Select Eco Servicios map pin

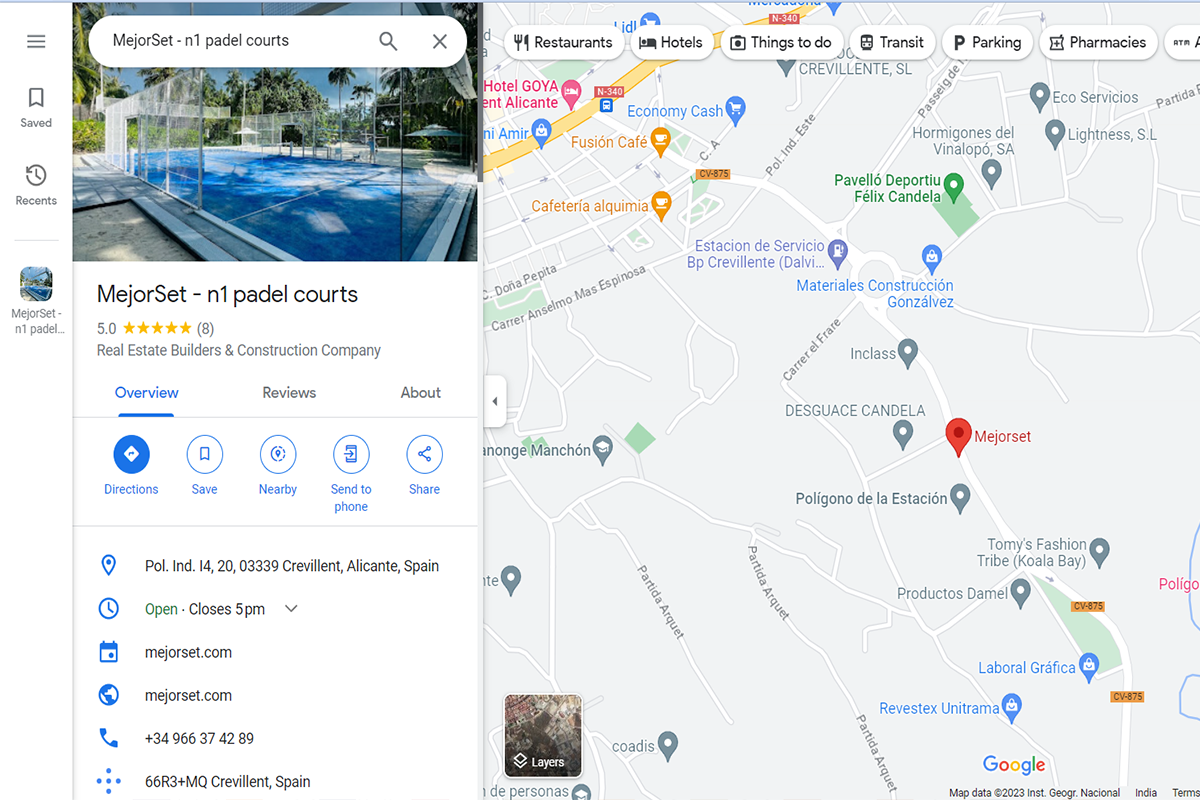[1039, 97]
